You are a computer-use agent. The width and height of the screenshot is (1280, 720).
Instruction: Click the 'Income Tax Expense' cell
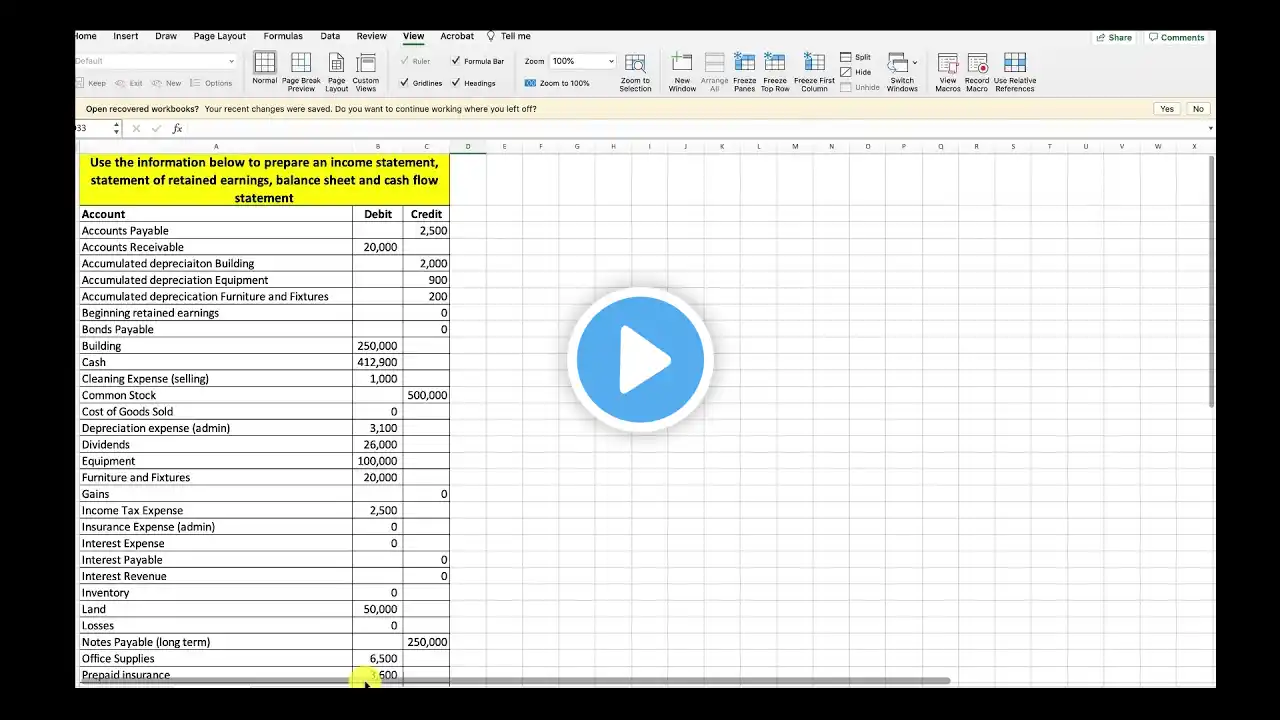pyautogui.click(x=216, y=510)
